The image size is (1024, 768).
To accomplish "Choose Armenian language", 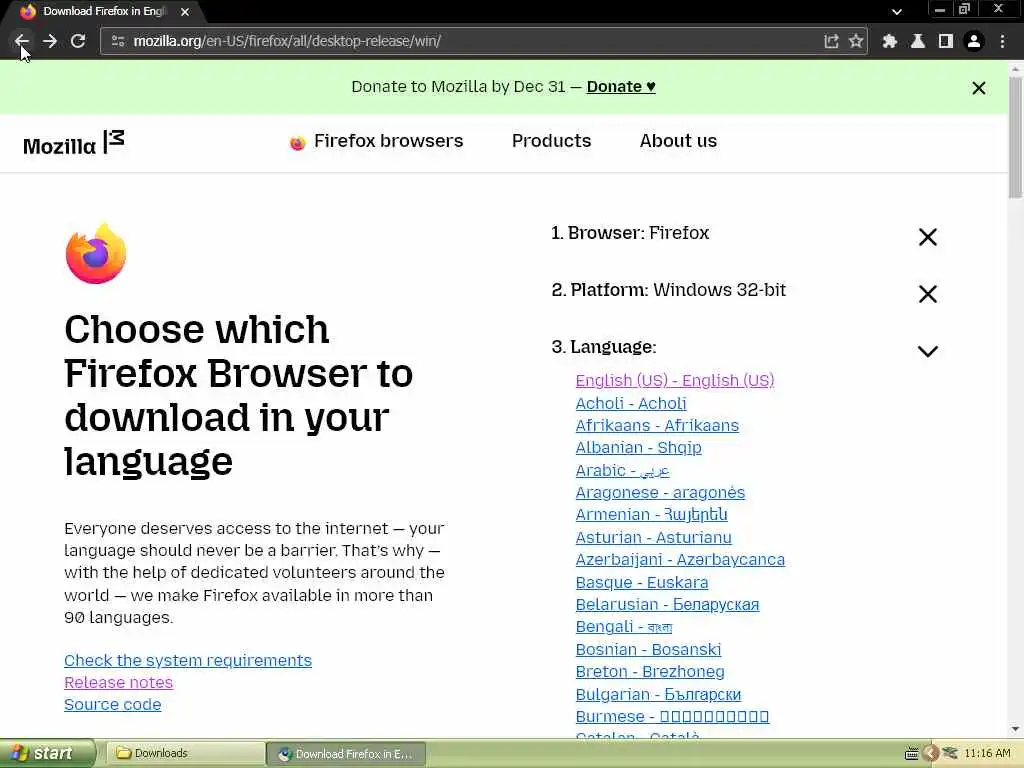I will click(x=651, y=515).
